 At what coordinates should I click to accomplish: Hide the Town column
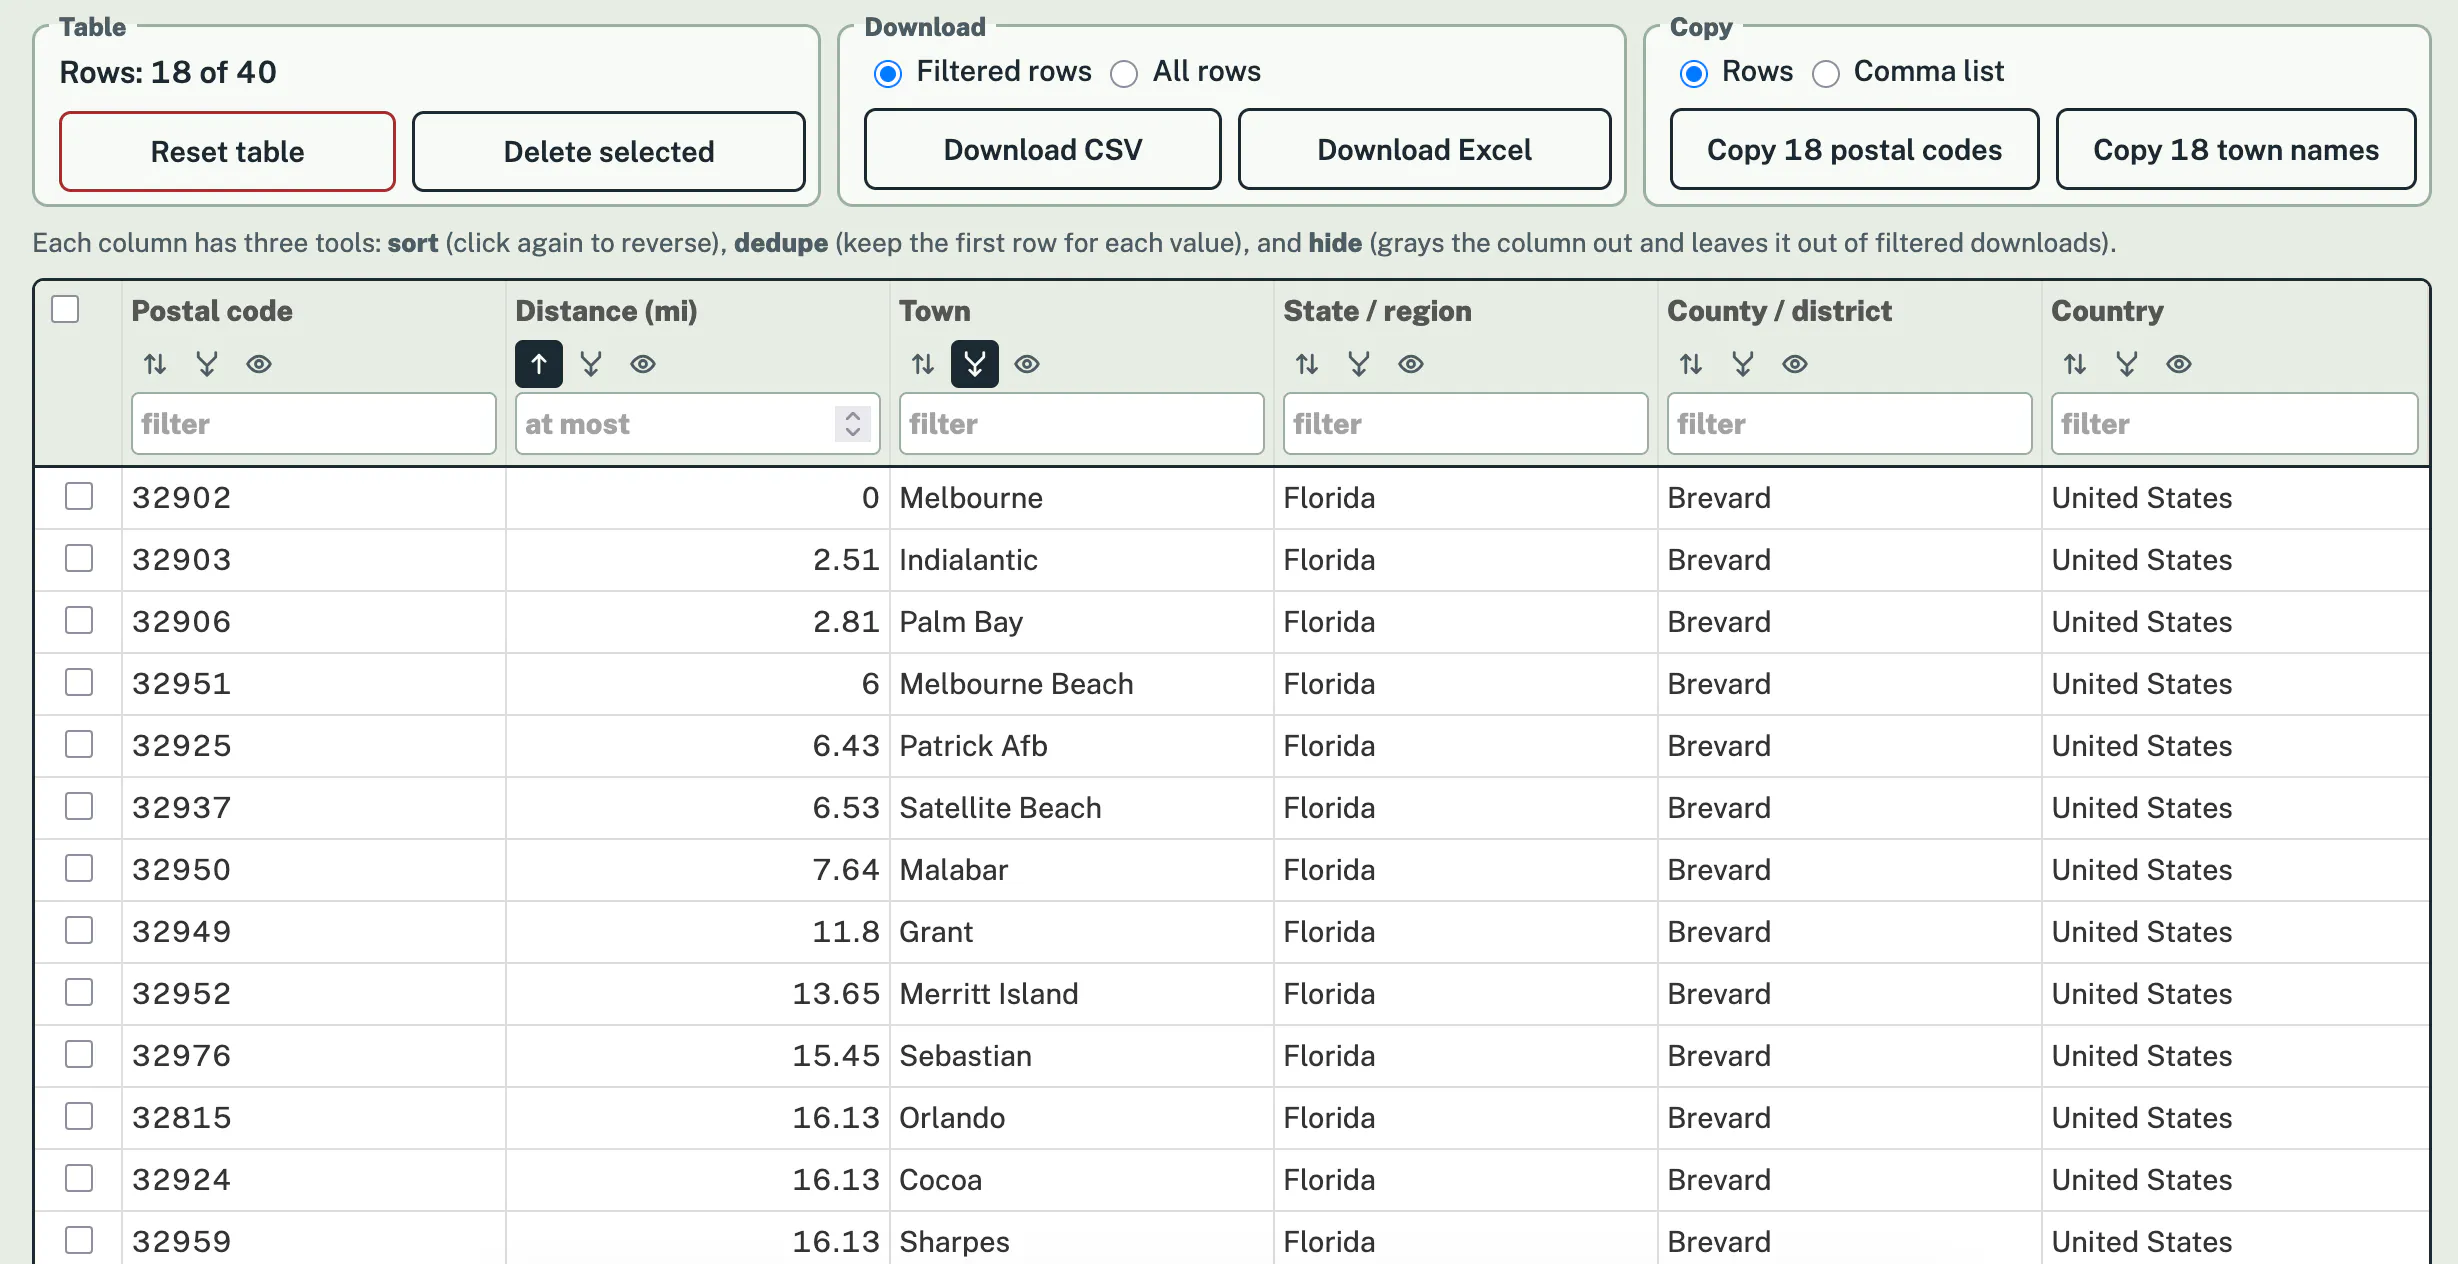(x=1027, y=364)
